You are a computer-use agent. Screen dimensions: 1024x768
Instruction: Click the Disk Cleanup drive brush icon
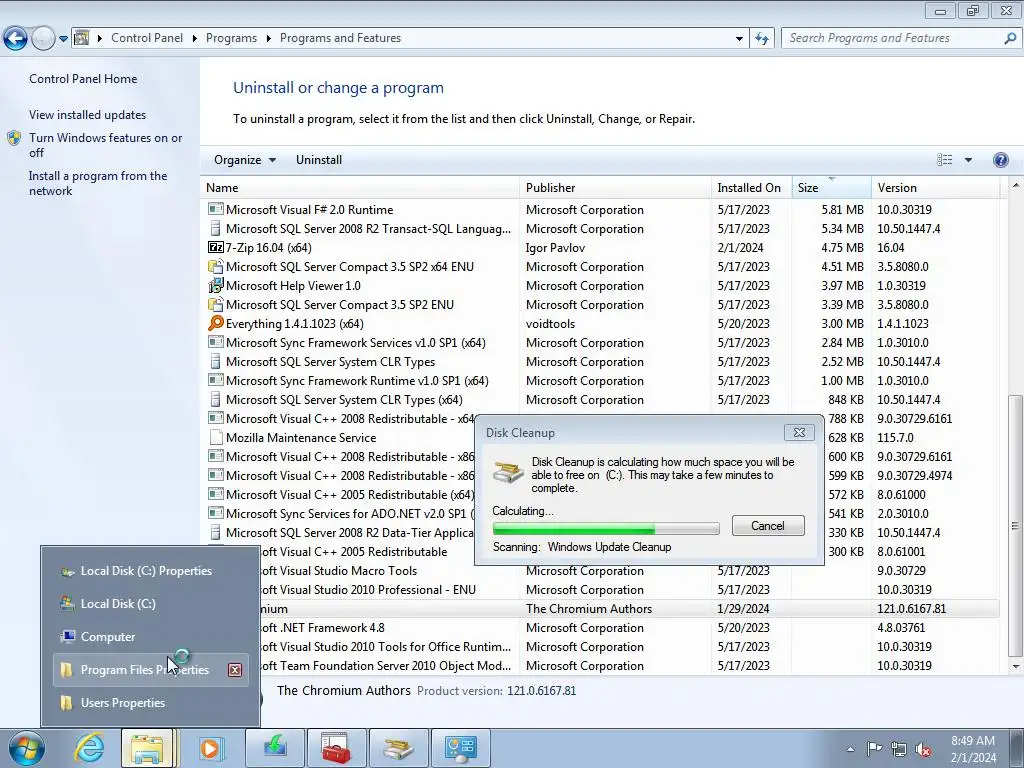point(509,471)
